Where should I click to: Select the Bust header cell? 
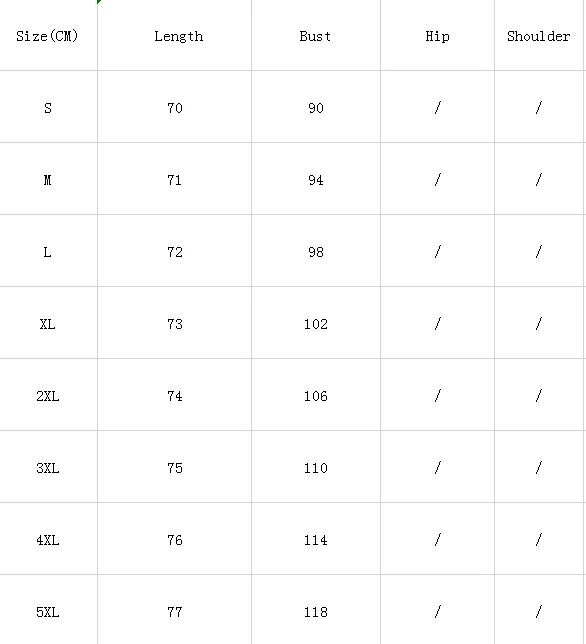[x=316, y=35]
